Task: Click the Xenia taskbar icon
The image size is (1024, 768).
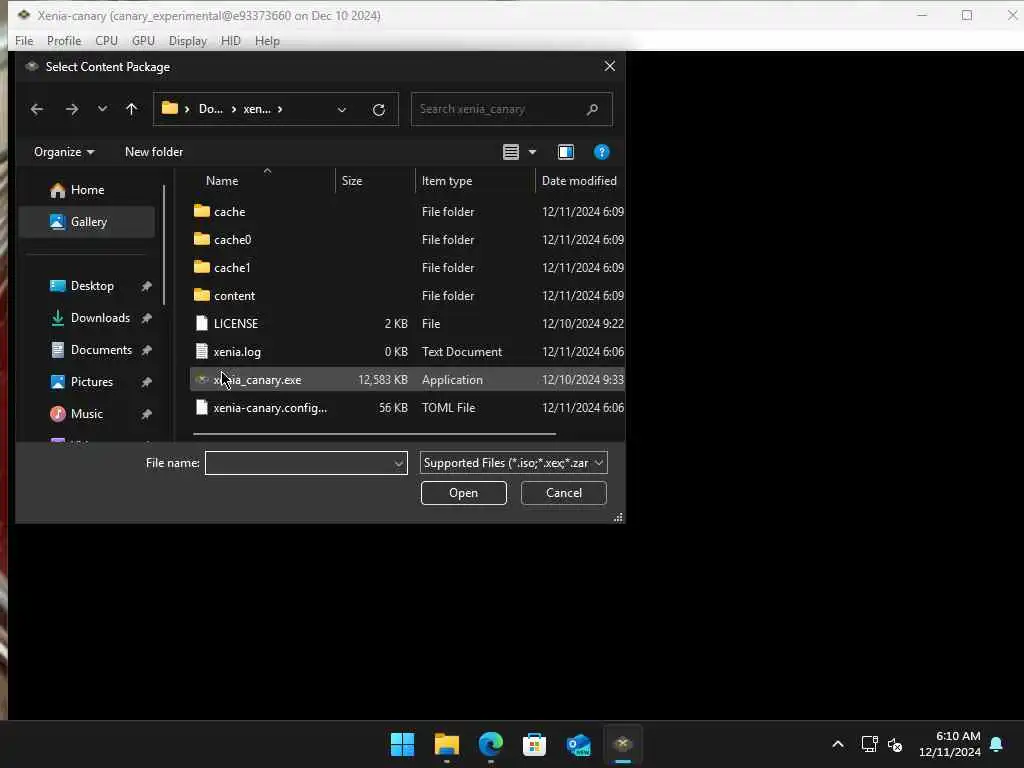Action: pyautogui.click(x=622, y=744)
